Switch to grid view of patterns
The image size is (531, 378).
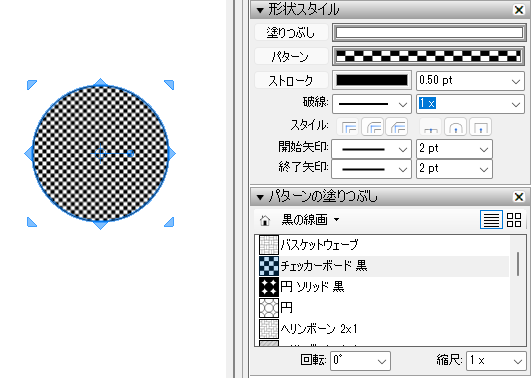click(514, 219)
